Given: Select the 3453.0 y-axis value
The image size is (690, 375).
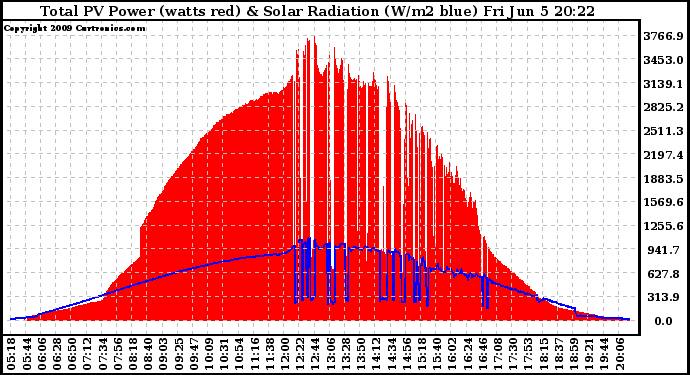Looking at the screenshot, I should pos(663,60).
